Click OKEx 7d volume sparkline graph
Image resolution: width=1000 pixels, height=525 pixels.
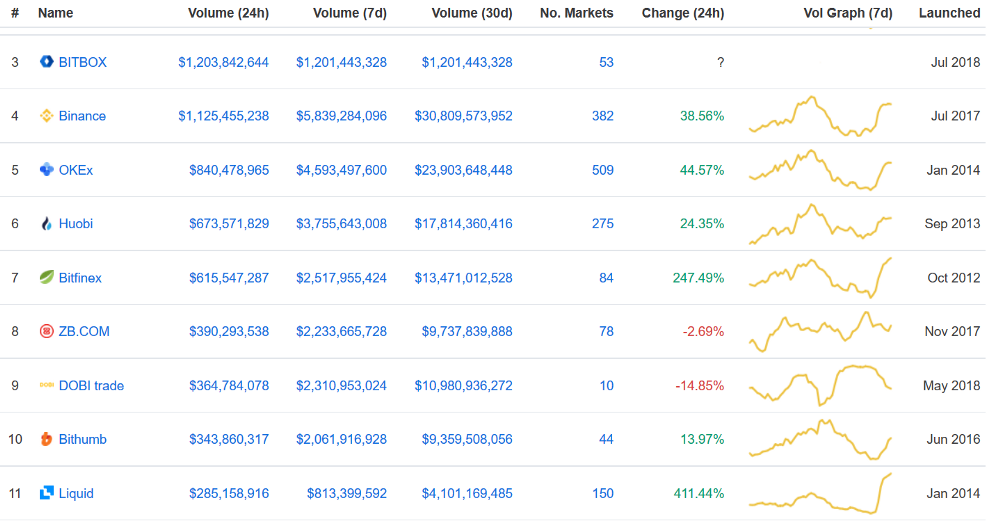(820, 170)
